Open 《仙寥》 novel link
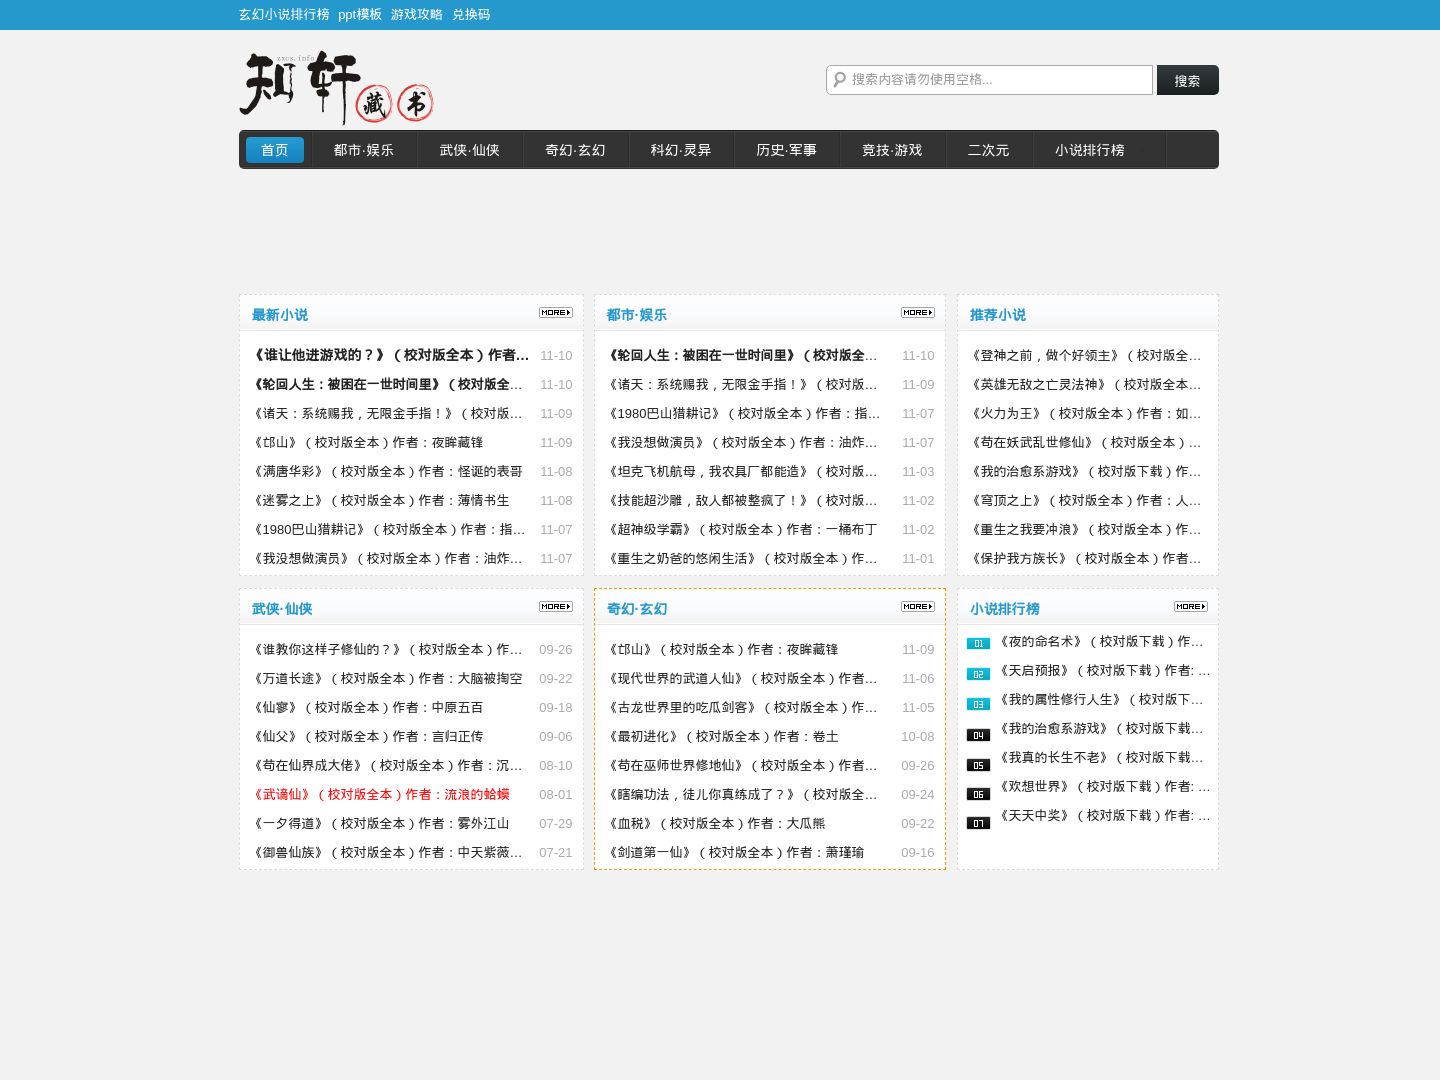Viewport: 1440px width, 1080px height. (368, 707)
